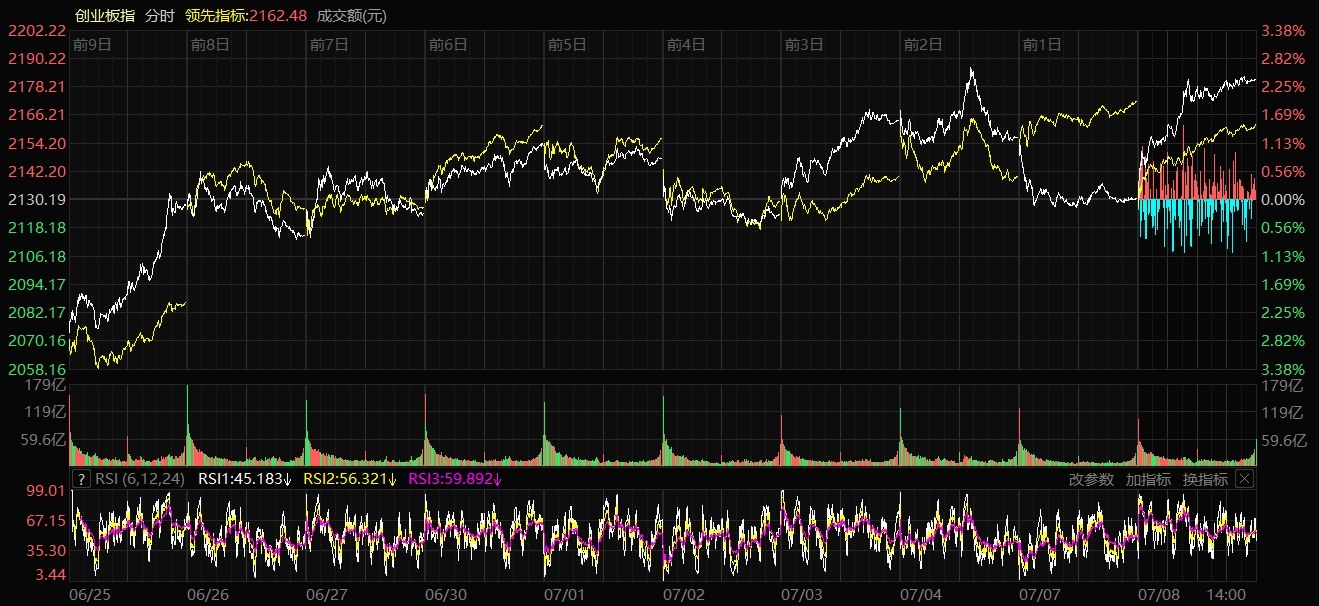Open the 换指标 switch indicator option

tap(1205, 479)
